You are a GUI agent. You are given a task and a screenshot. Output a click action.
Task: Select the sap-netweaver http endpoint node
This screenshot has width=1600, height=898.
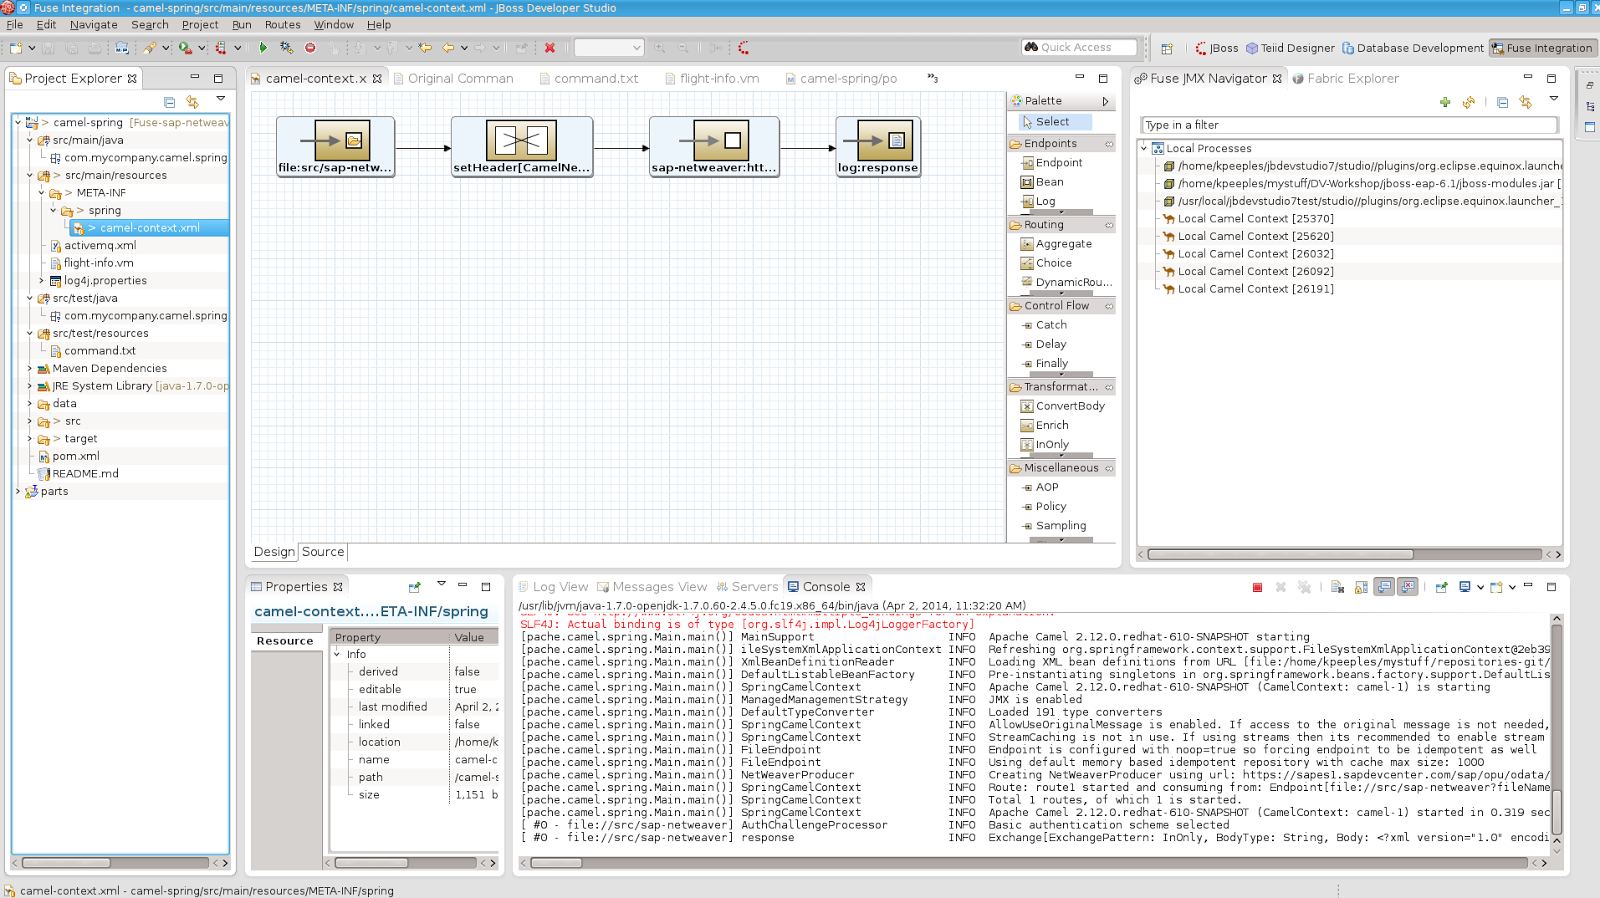pos(714,147)
